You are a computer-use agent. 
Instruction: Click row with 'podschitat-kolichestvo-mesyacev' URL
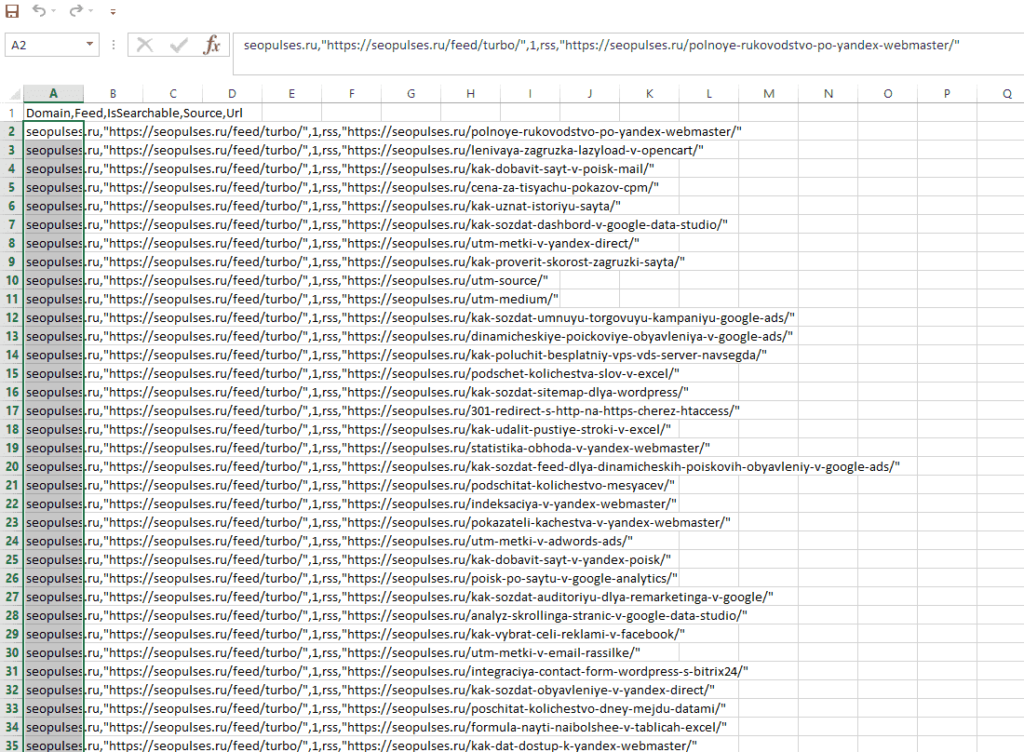pos(350,485)
